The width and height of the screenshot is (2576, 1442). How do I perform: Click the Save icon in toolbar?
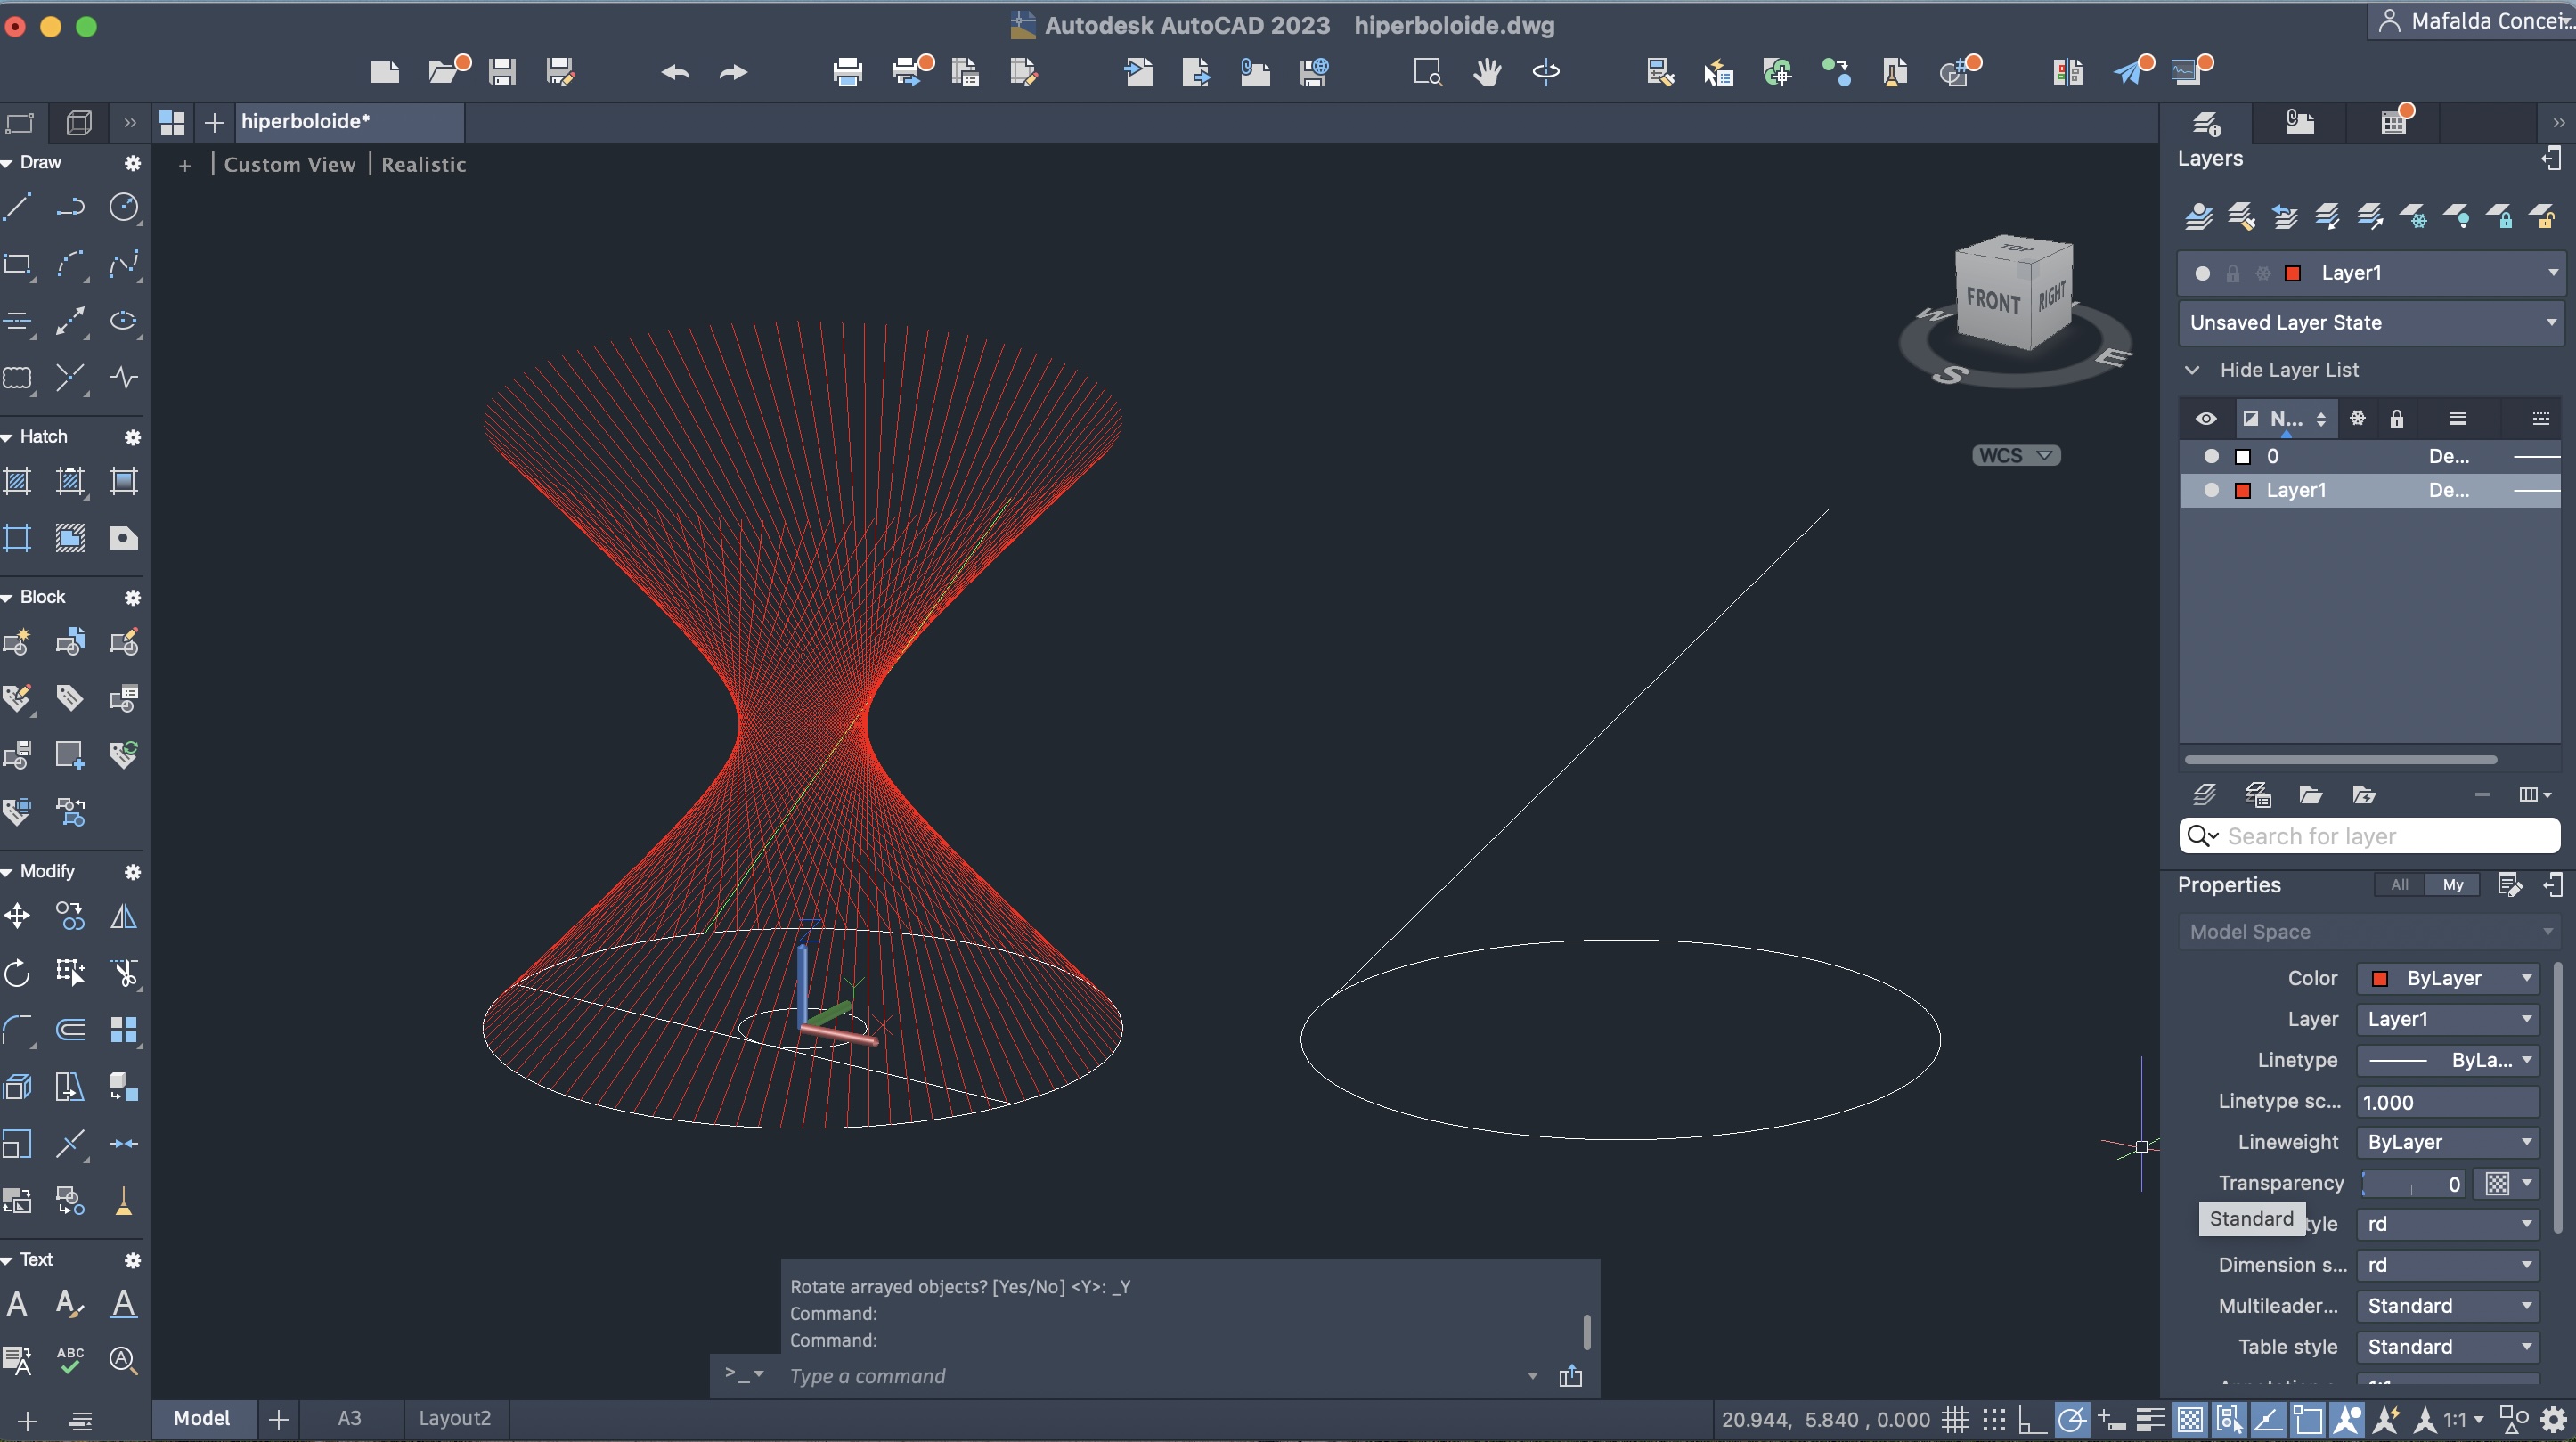(x=502, y=72)
